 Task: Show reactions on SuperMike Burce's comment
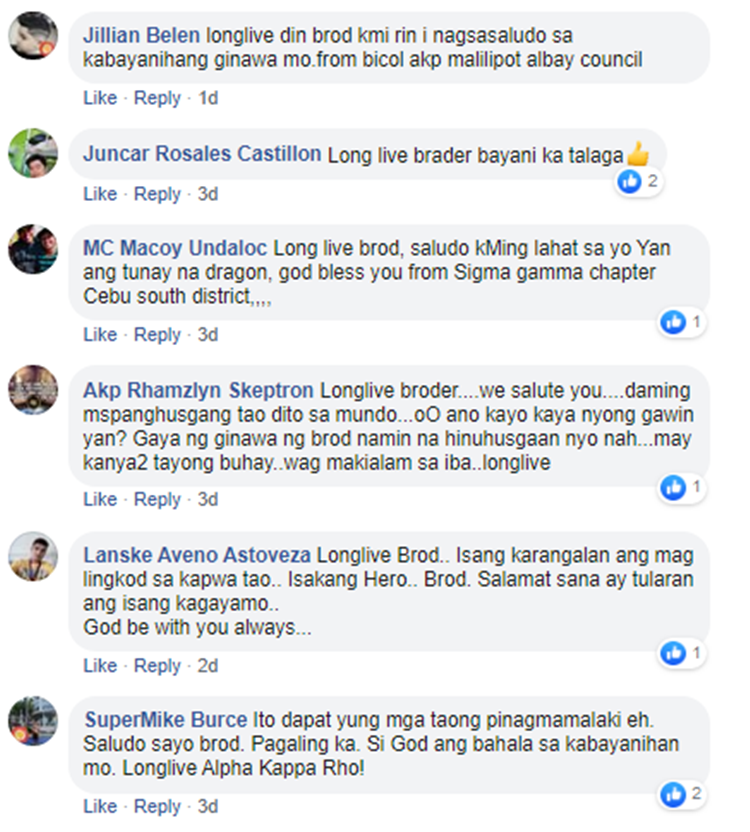[683, 794]
